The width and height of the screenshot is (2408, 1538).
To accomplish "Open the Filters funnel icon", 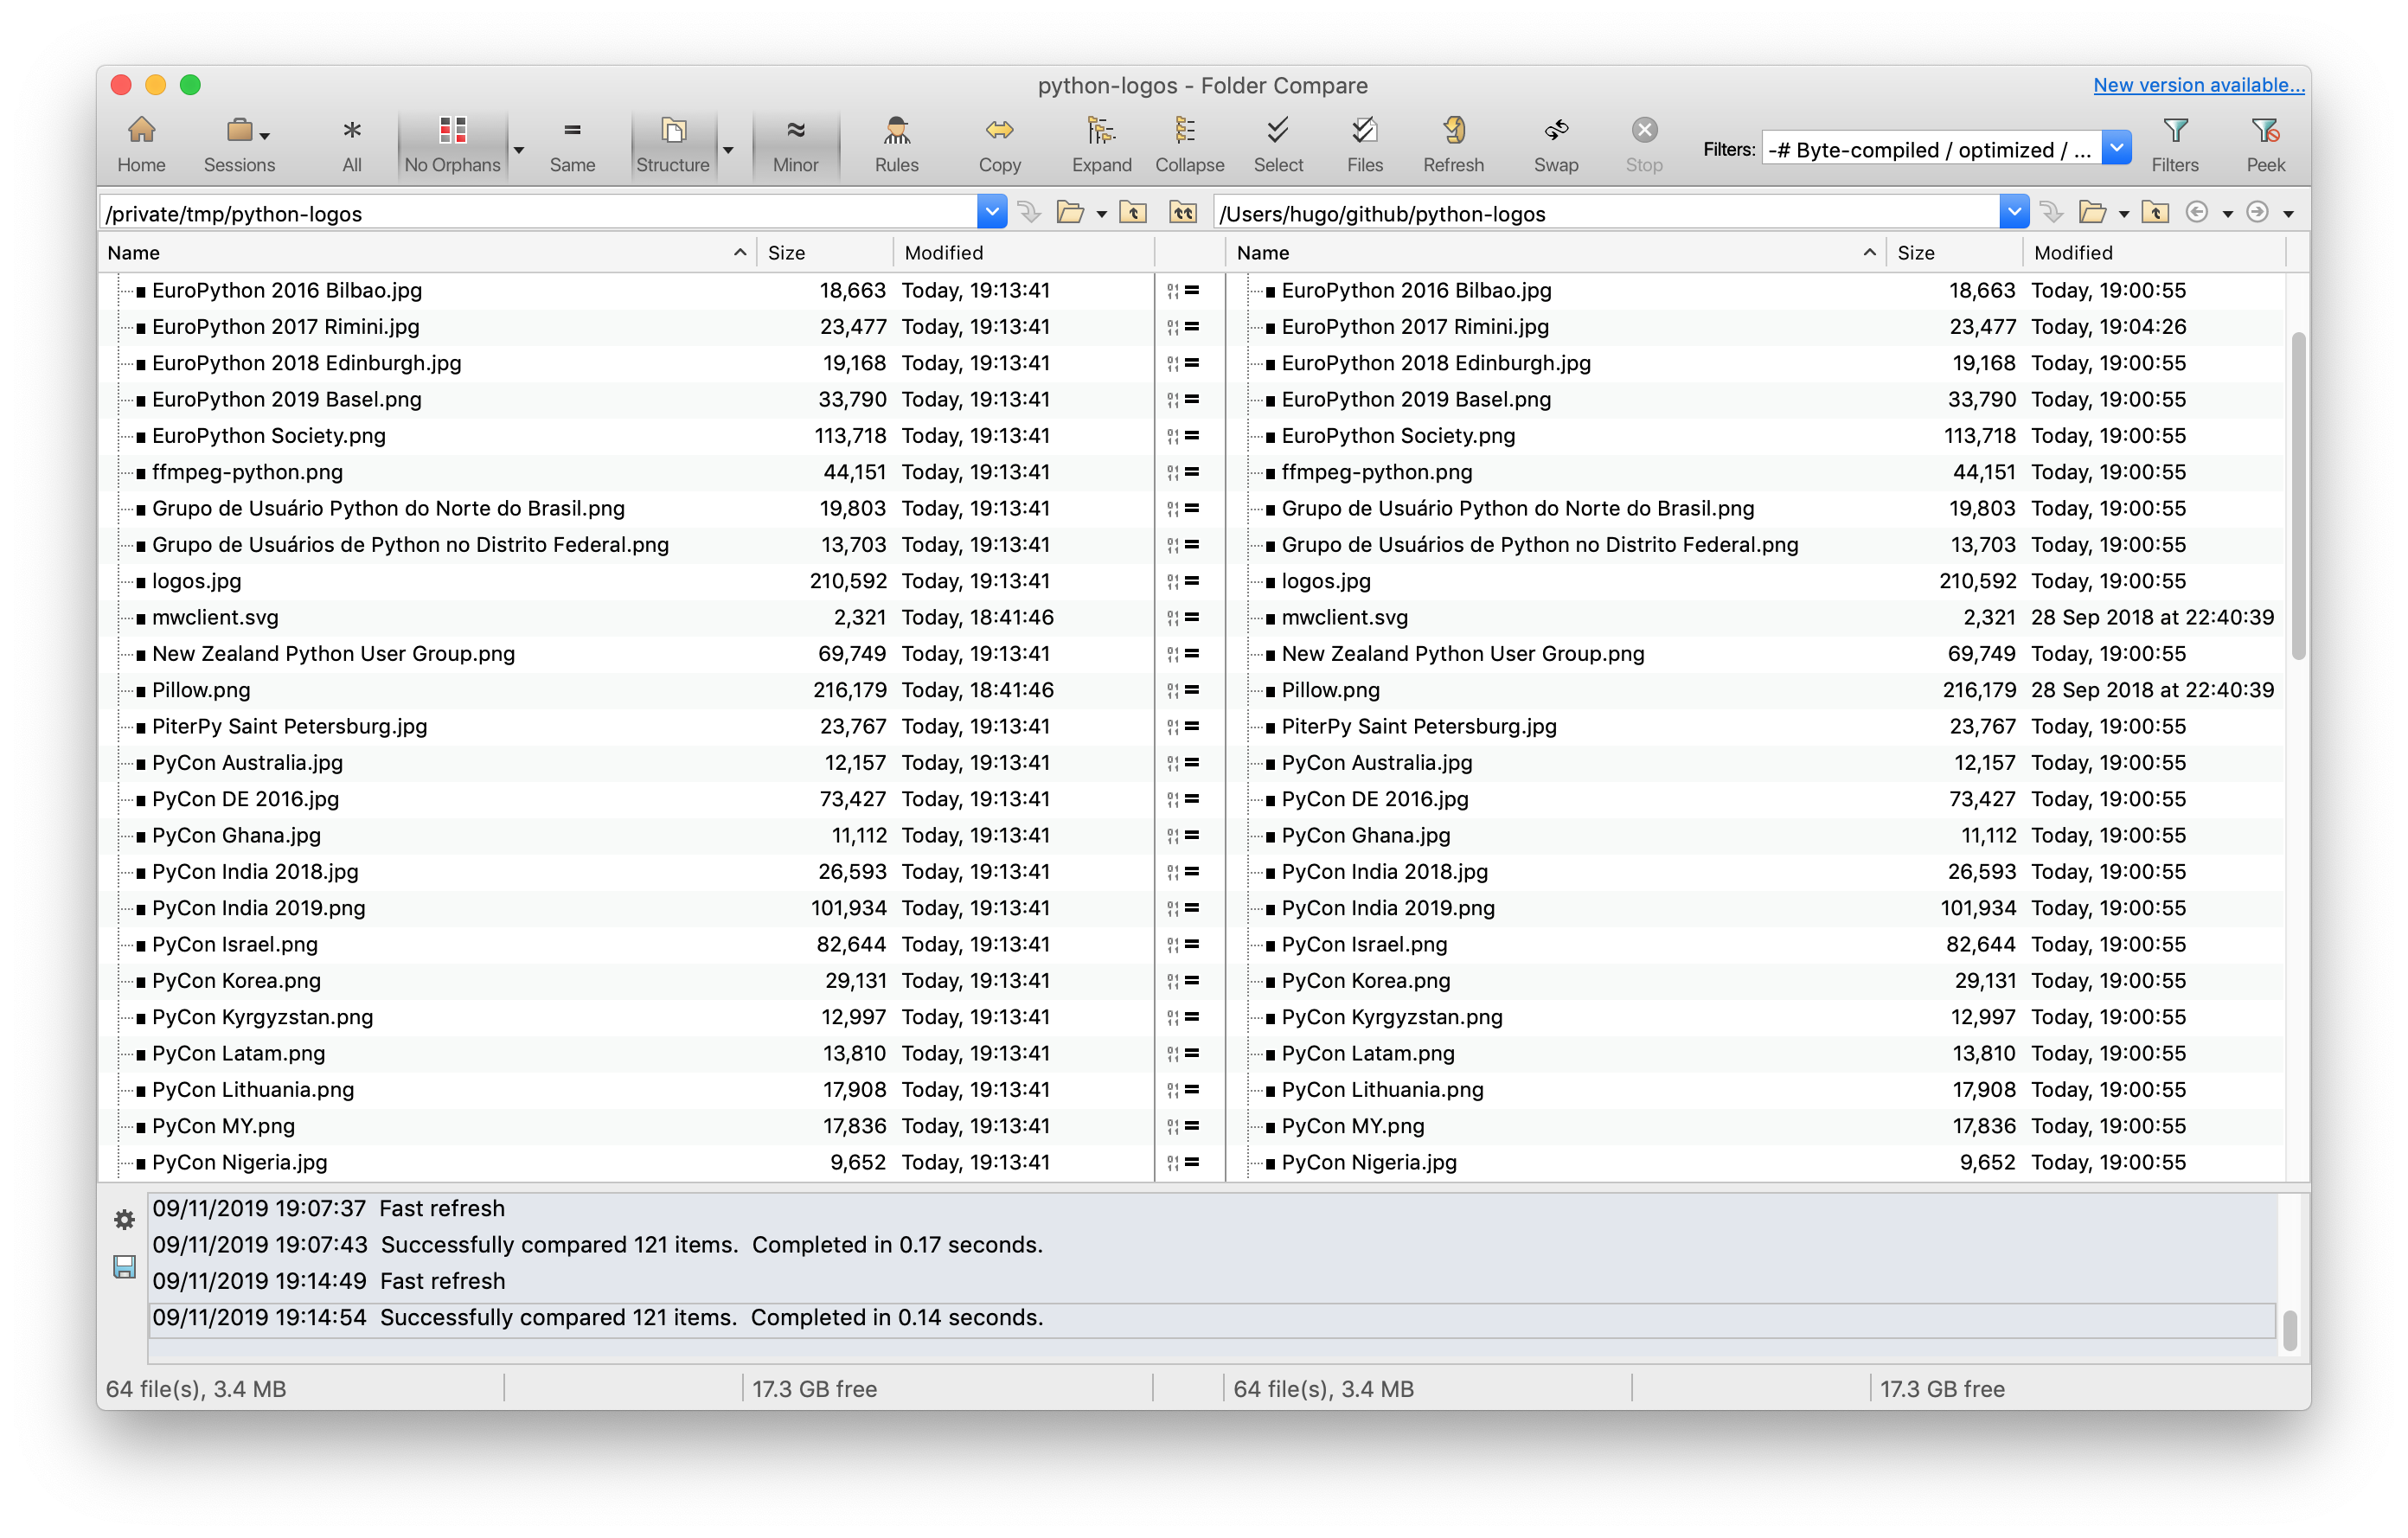I will coord(2175,131).
